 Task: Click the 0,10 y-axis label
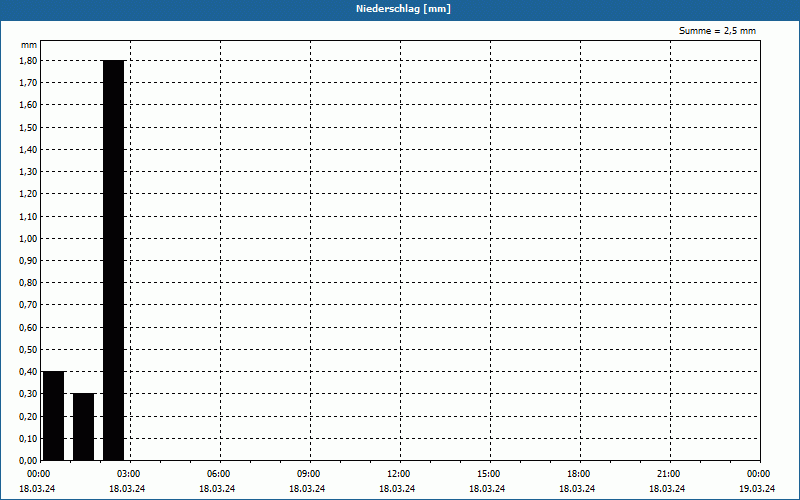tap(28, 438)
